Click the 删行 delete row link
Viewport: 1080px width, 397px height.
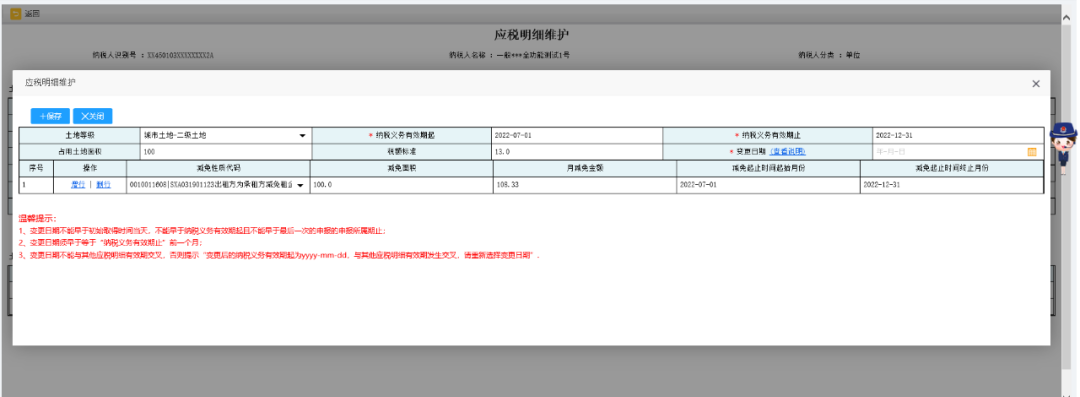[x=103, y=185]
